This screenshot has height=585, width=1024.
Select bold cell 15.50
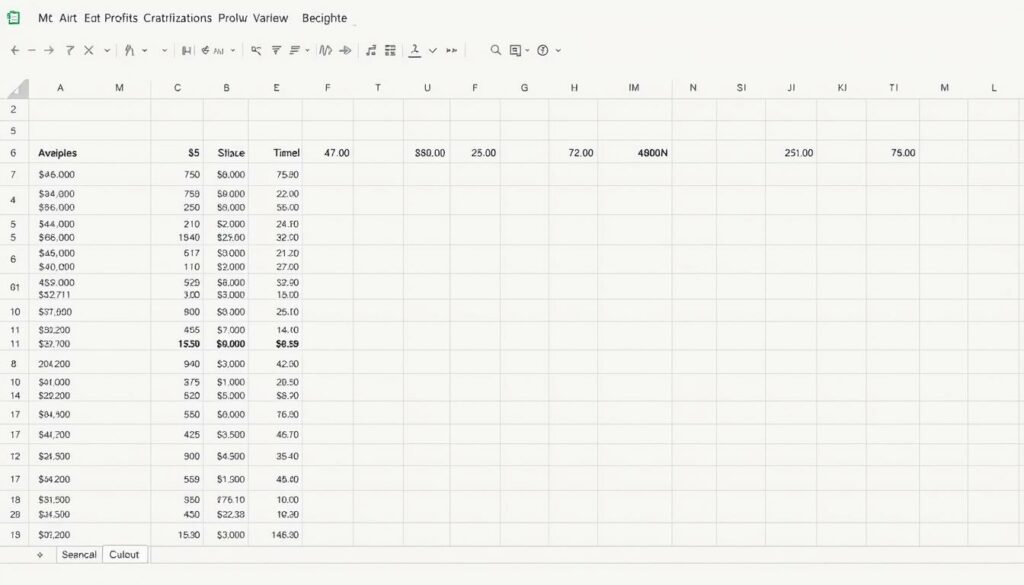(189, 344)
